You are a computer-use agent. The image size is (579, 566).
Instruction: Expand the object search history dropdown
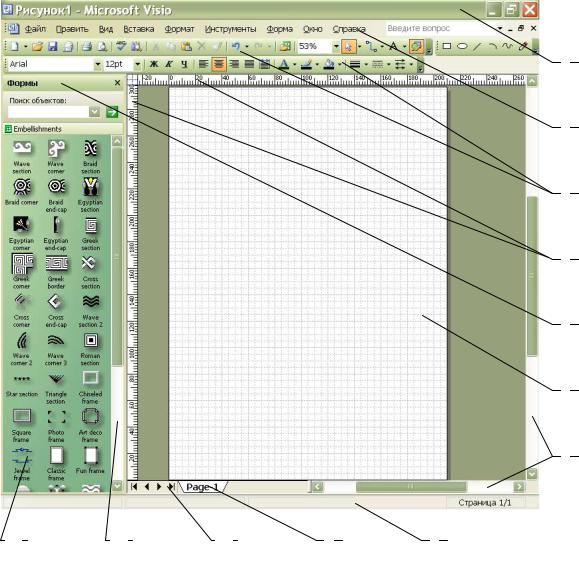[95, 112]
